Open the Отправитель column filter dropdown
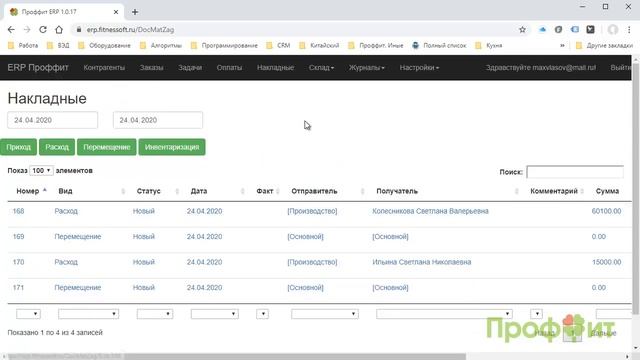The height and width of the screenshot is (360, 640). (324, 314)
